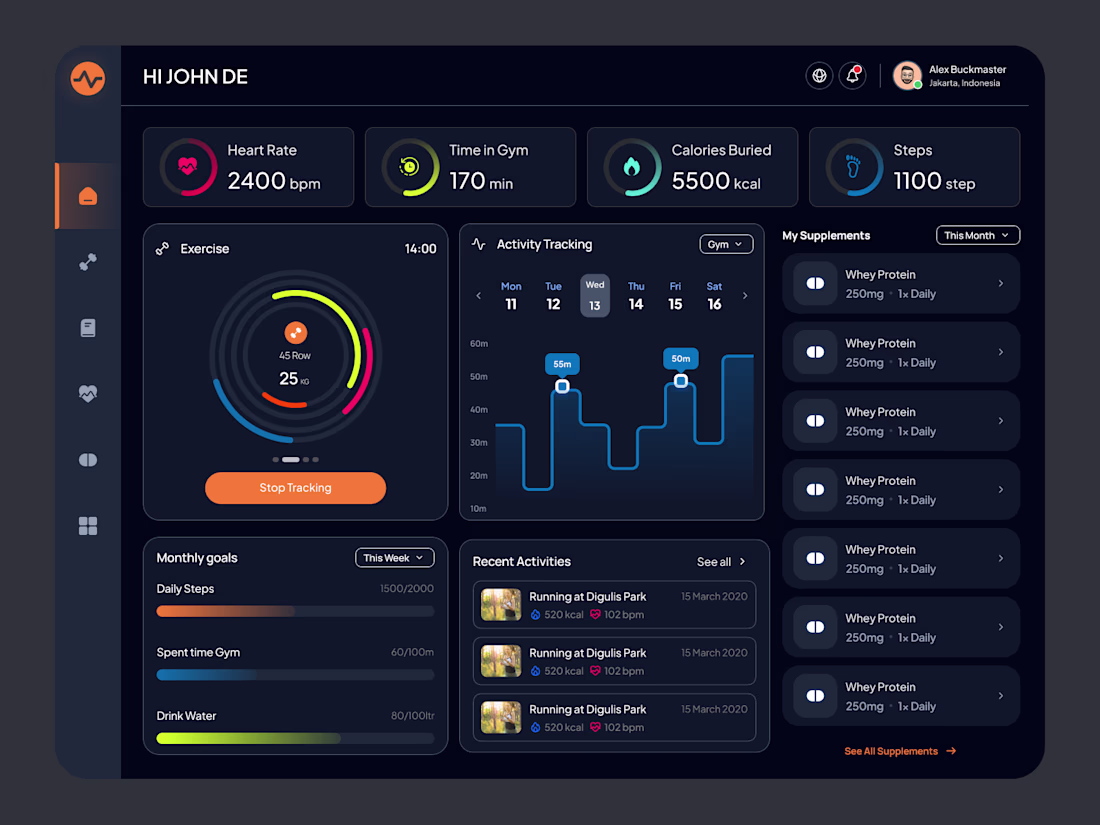This screenshot has height=825, width=1100.
Task: Open See All Supplements link
Action: 900,751
